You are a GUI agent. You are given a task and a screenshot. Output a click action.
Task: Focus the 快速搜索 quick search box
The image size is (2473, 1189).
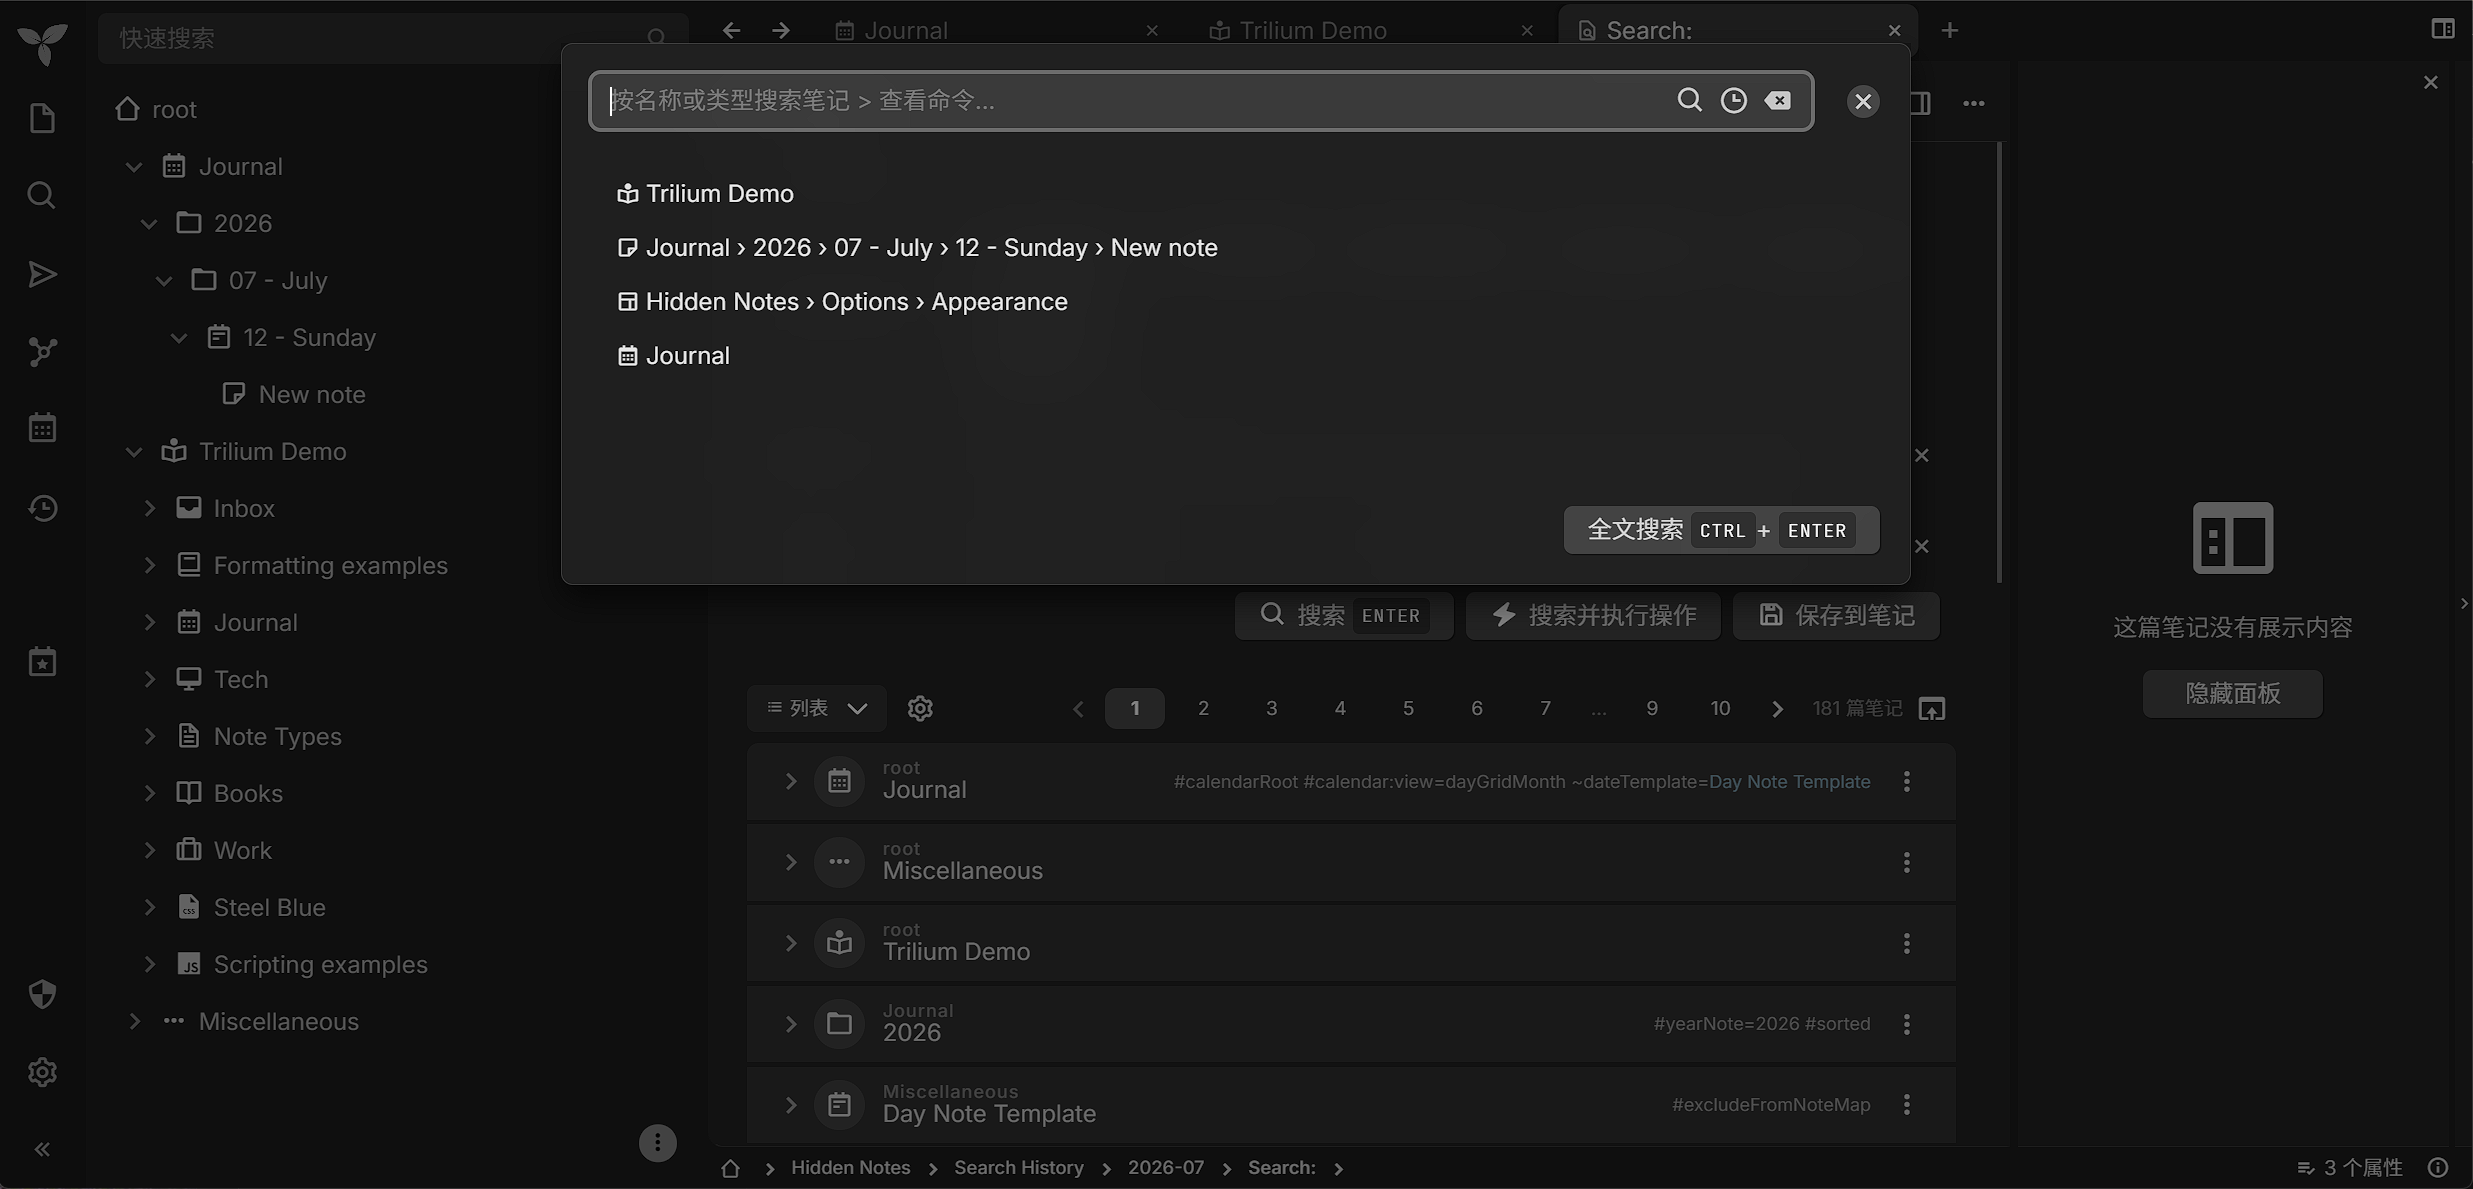[x=393, y=38]
